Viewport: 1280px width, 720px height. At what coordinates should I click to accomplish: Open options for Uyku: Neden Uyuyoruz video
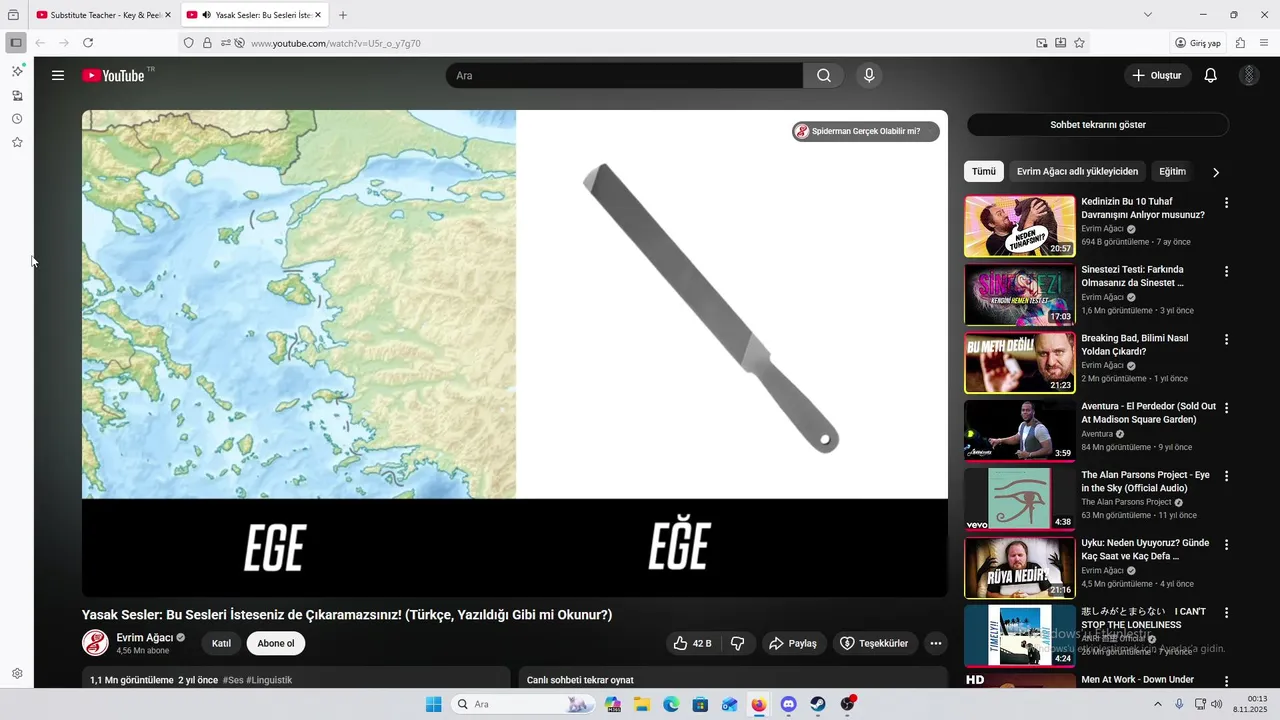click(x=1226, y=545)
